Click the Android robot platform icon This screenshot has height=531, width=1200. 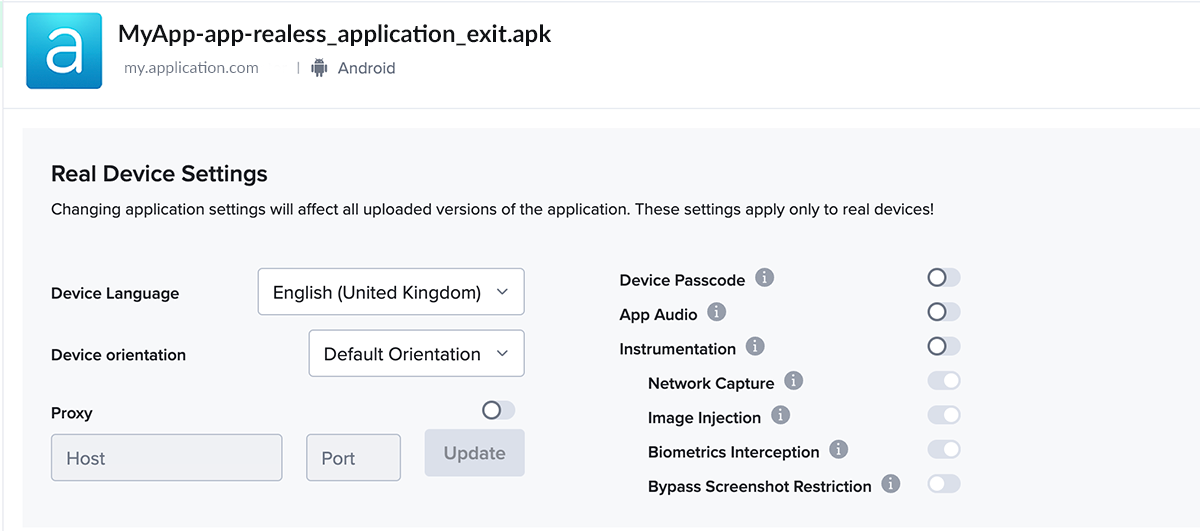(320, 68)
